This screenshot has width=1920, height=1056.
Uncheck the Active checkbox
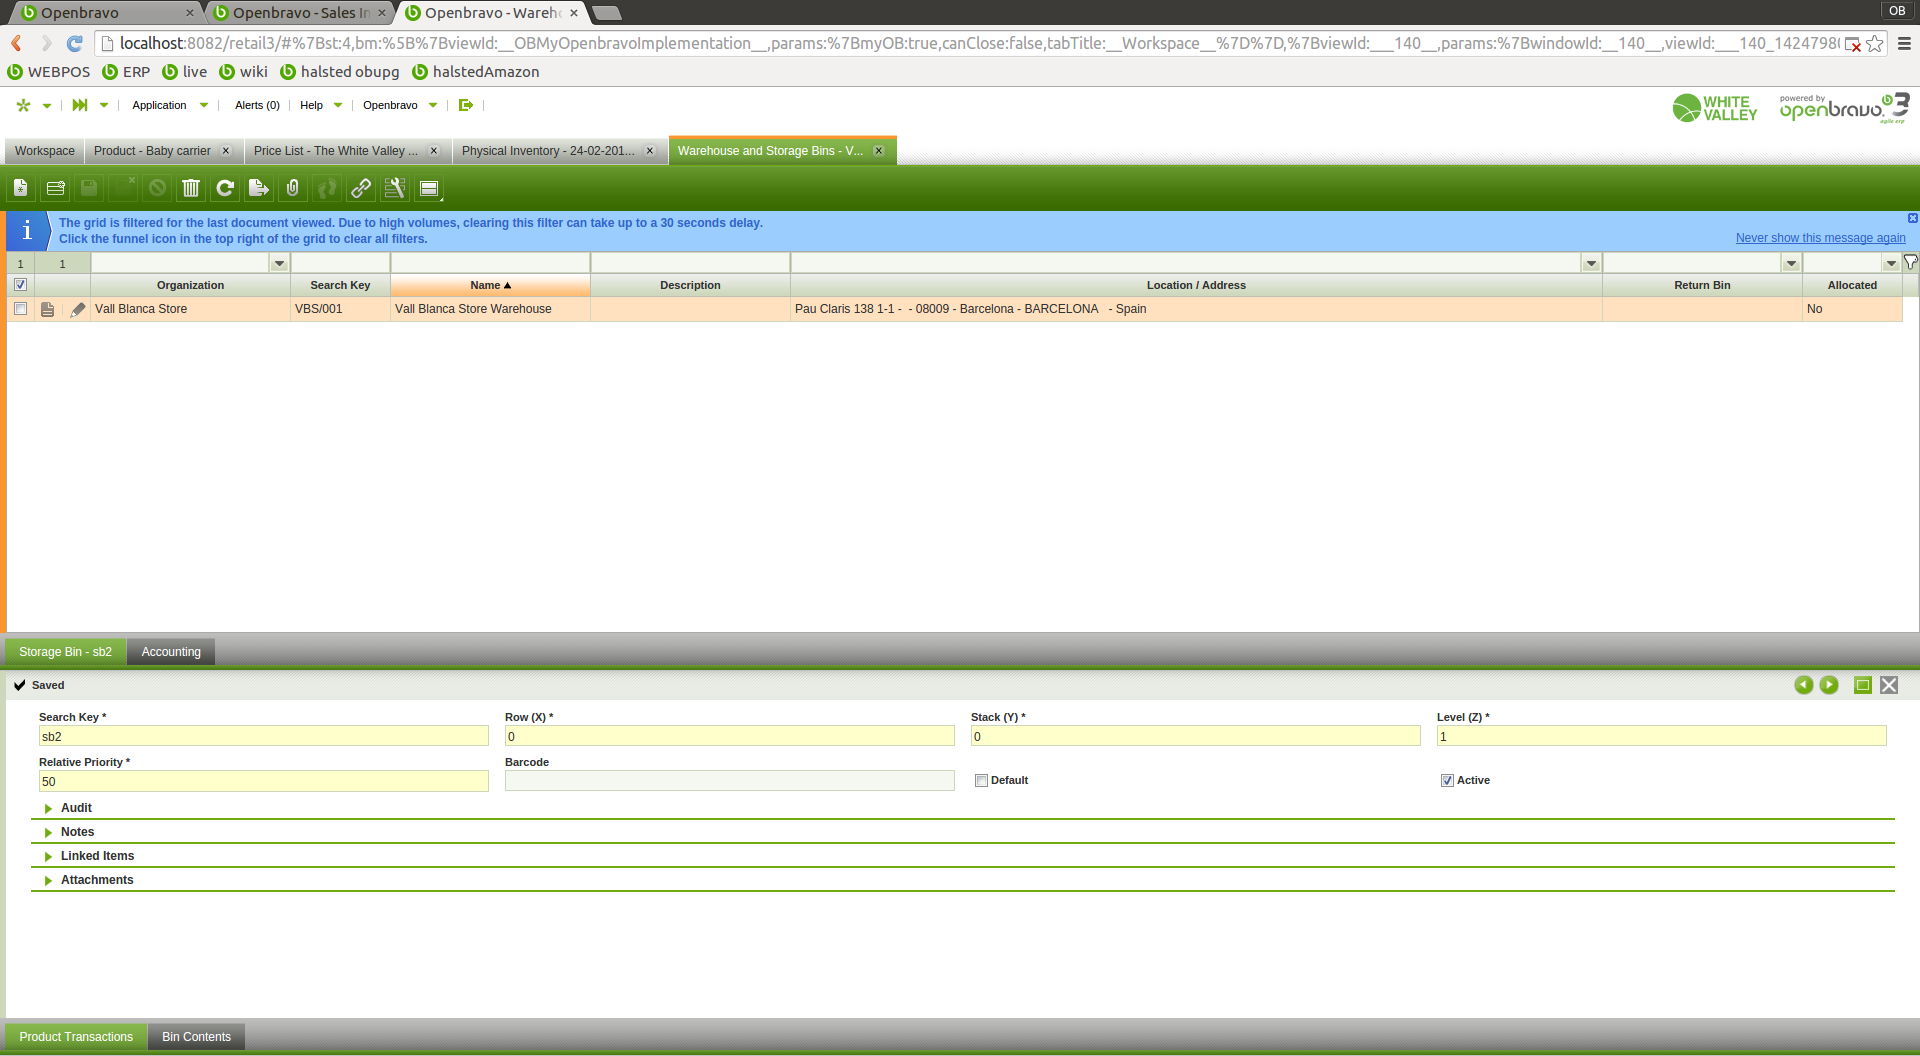(1447, 781)
